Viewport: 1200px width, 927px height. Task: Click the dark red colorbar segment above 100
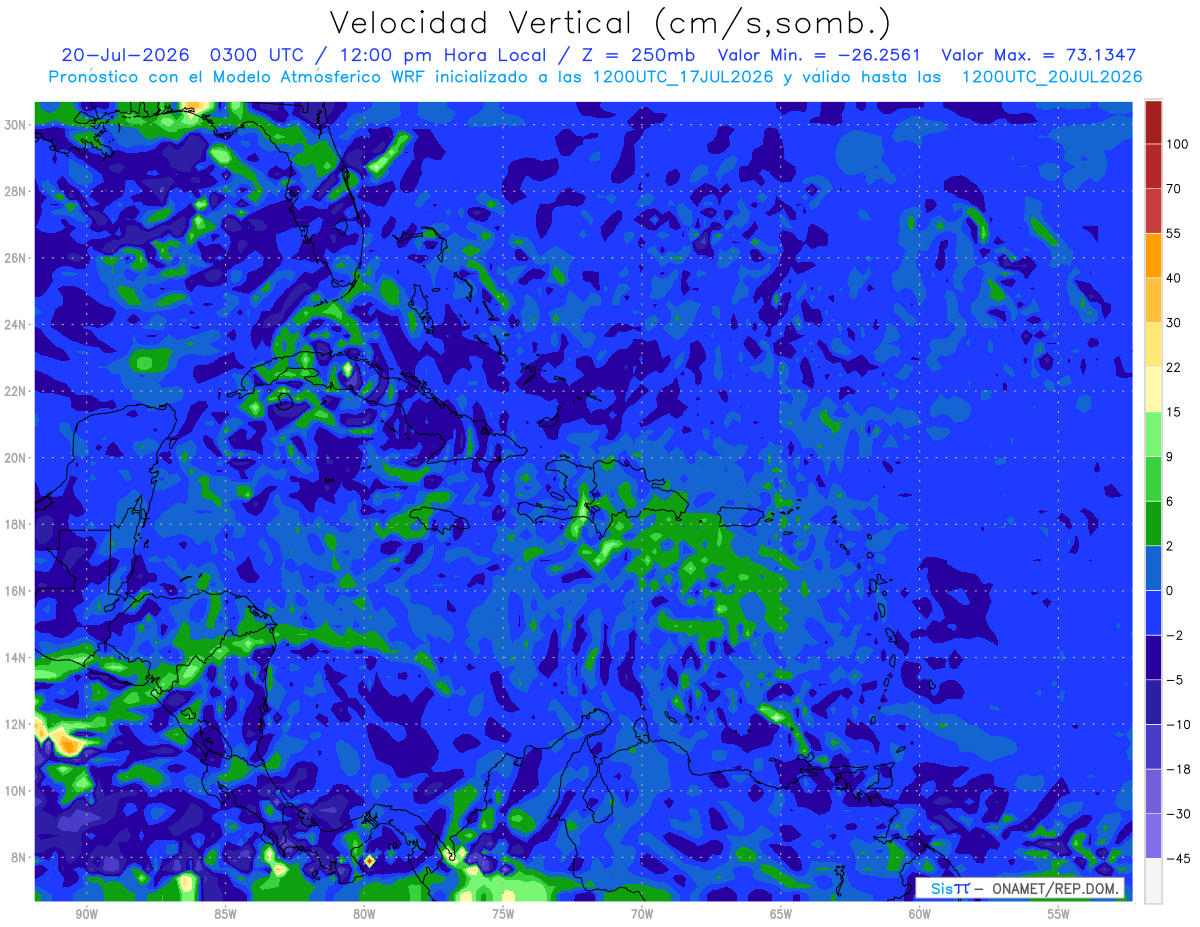tap(1153, 122)
